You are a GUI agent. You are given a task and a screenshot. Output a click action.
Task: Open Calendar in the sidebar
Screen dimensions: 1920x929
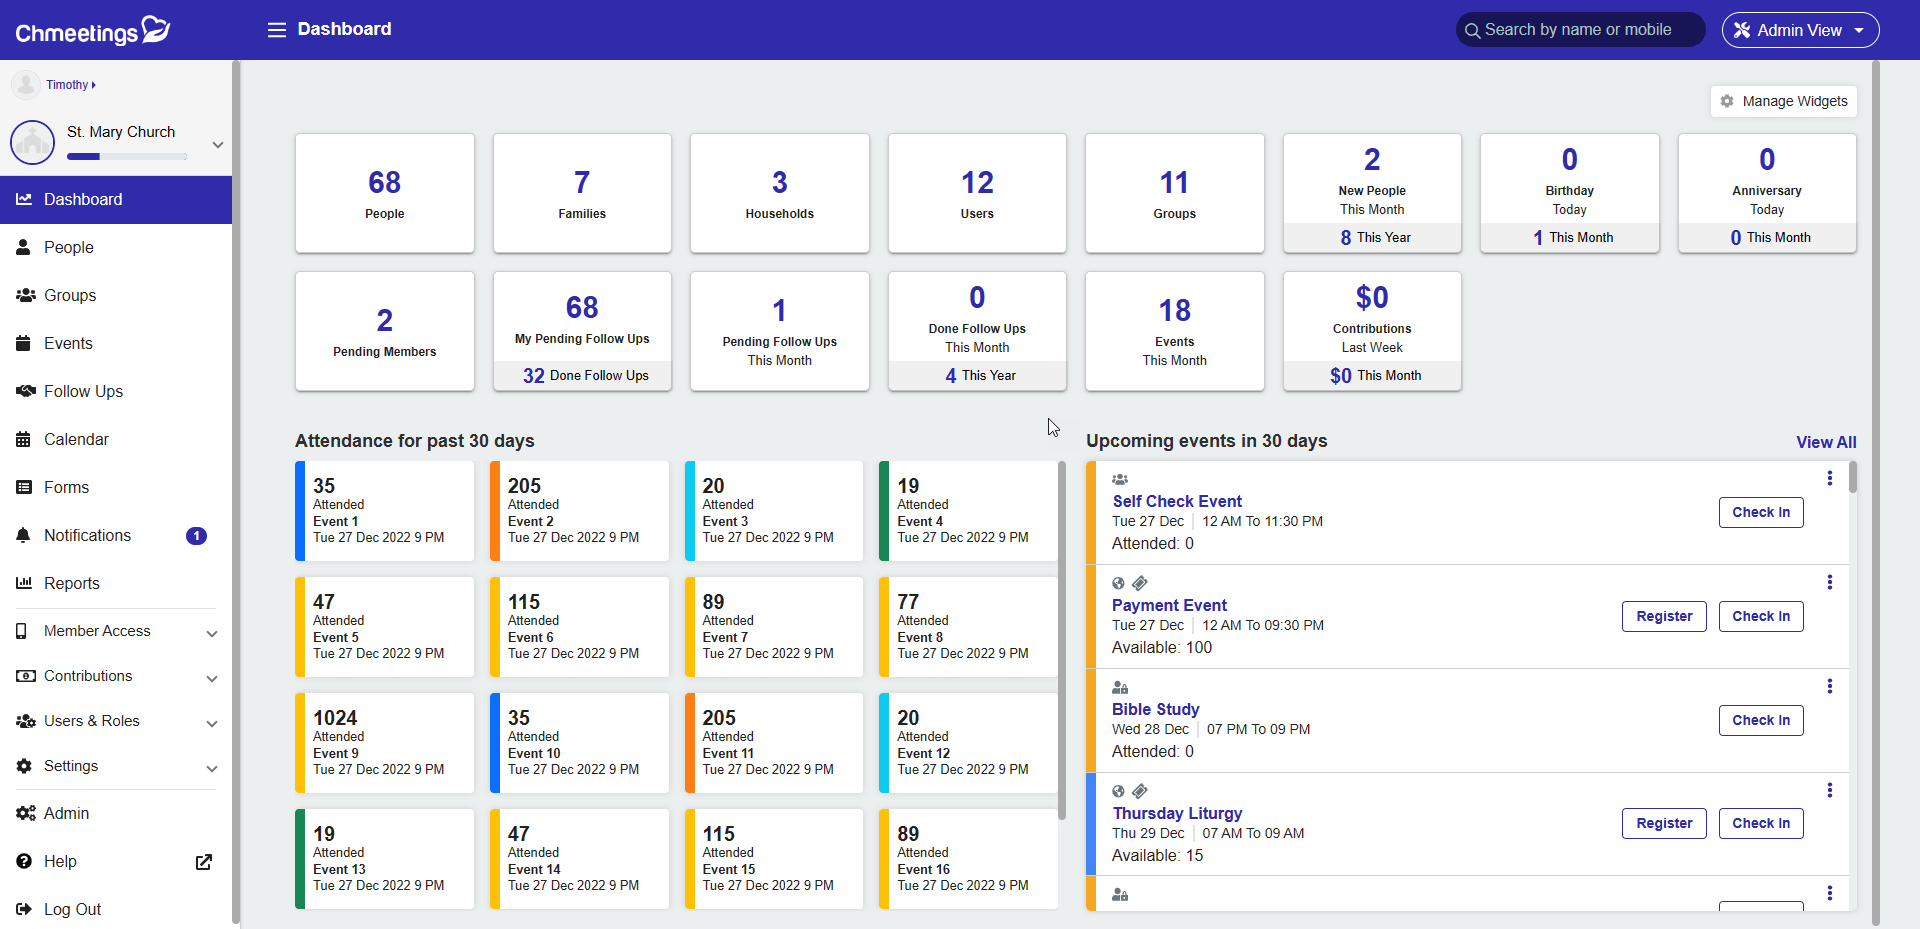[x=116, y=440]
